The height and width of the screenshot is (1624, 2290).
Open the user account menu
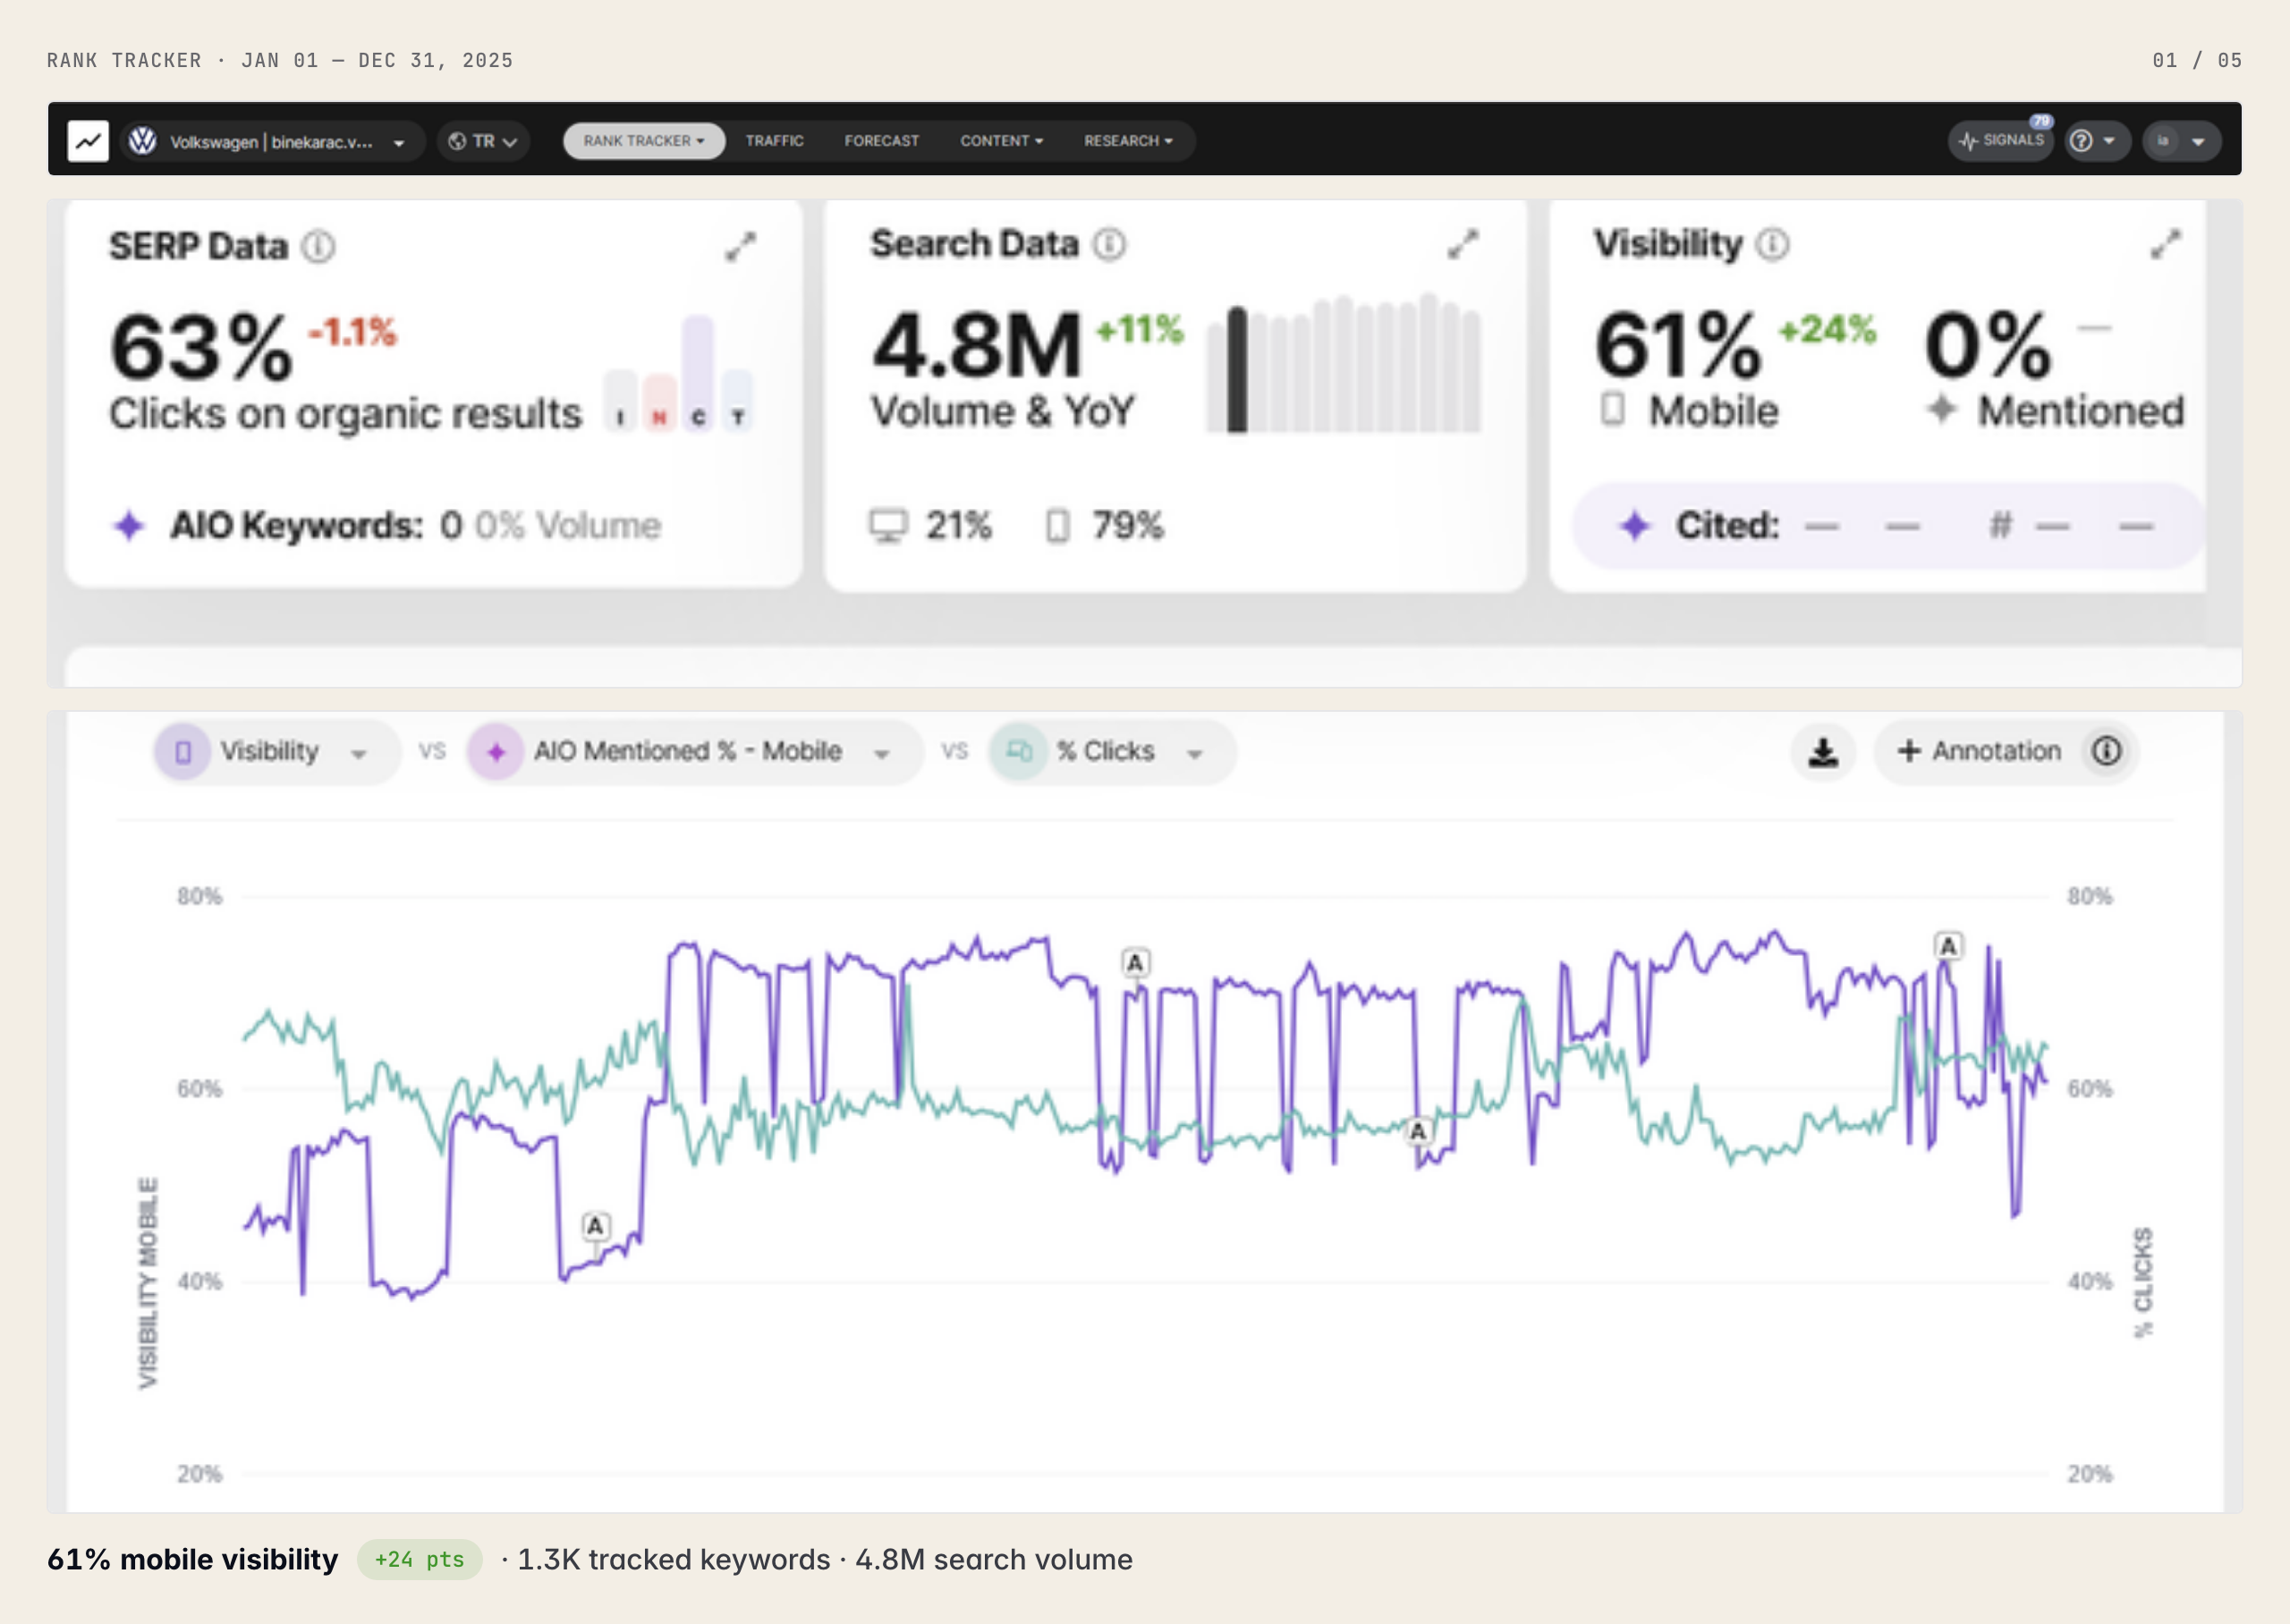point(2181,141)
